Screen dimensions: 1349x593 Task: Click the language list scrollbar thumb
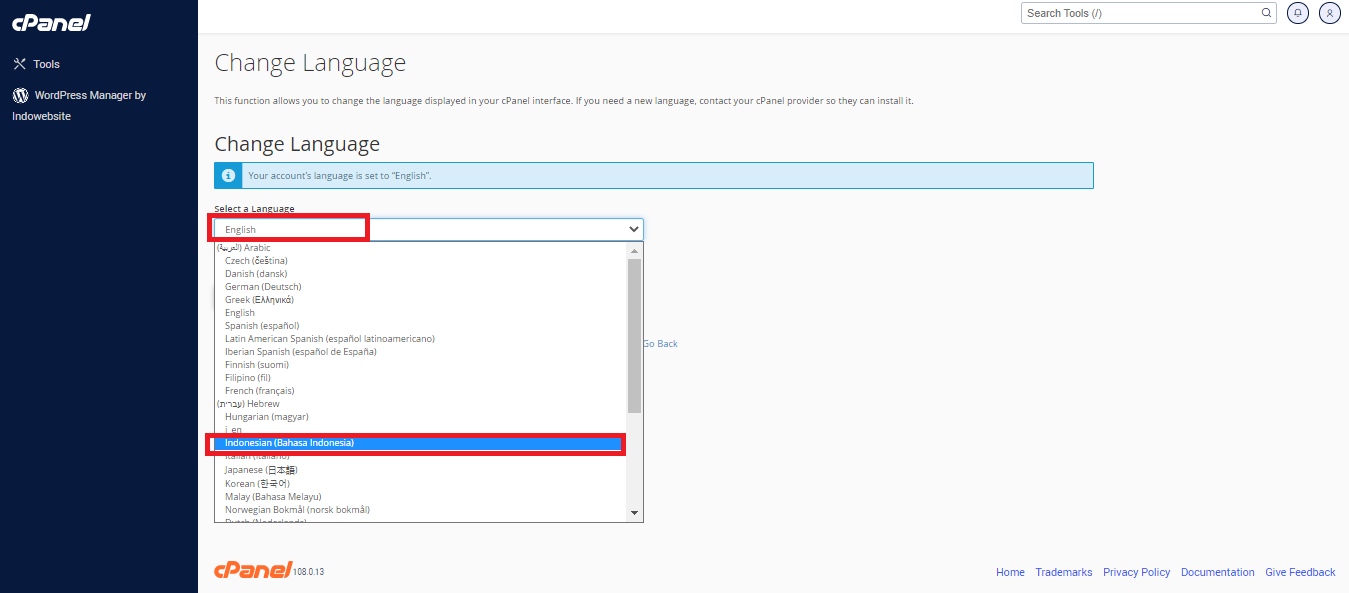634,335
